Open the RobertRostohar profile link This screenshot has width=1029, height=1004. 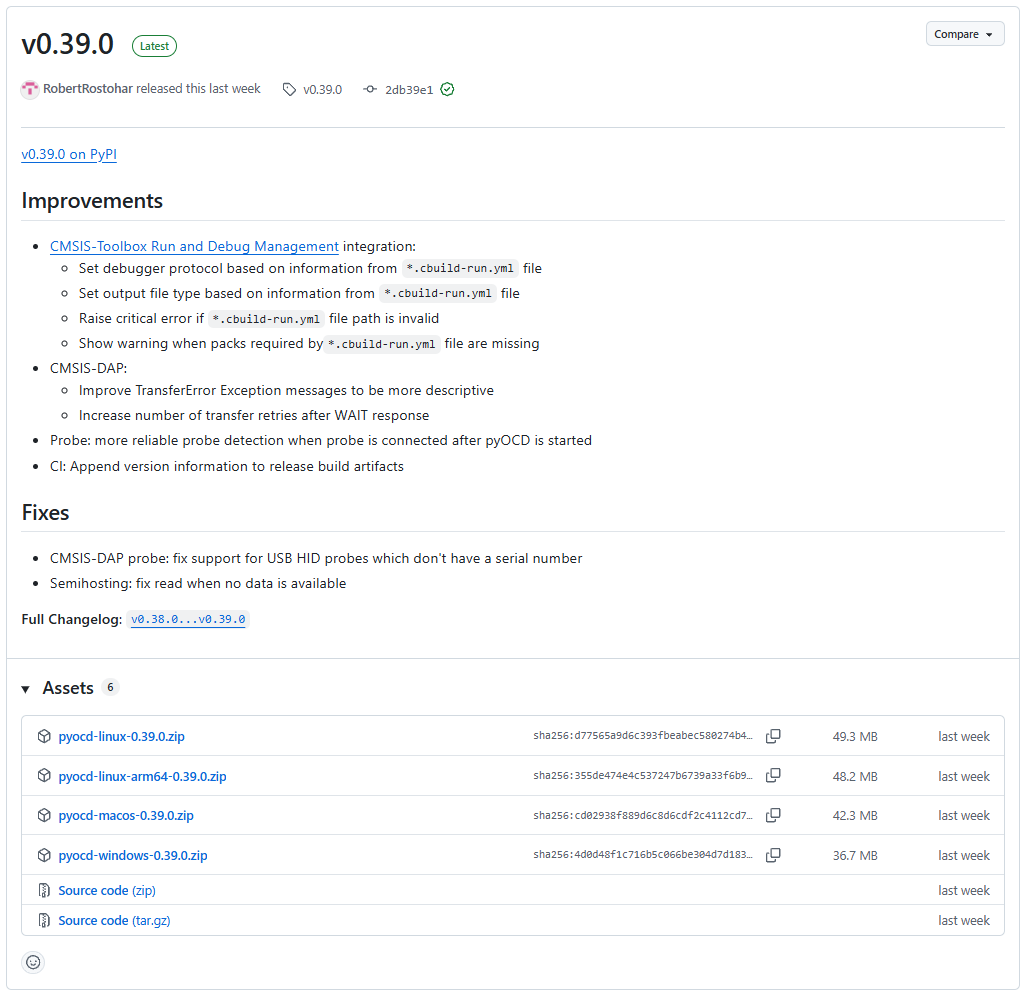pyautogui.click(x=88, y=89)
